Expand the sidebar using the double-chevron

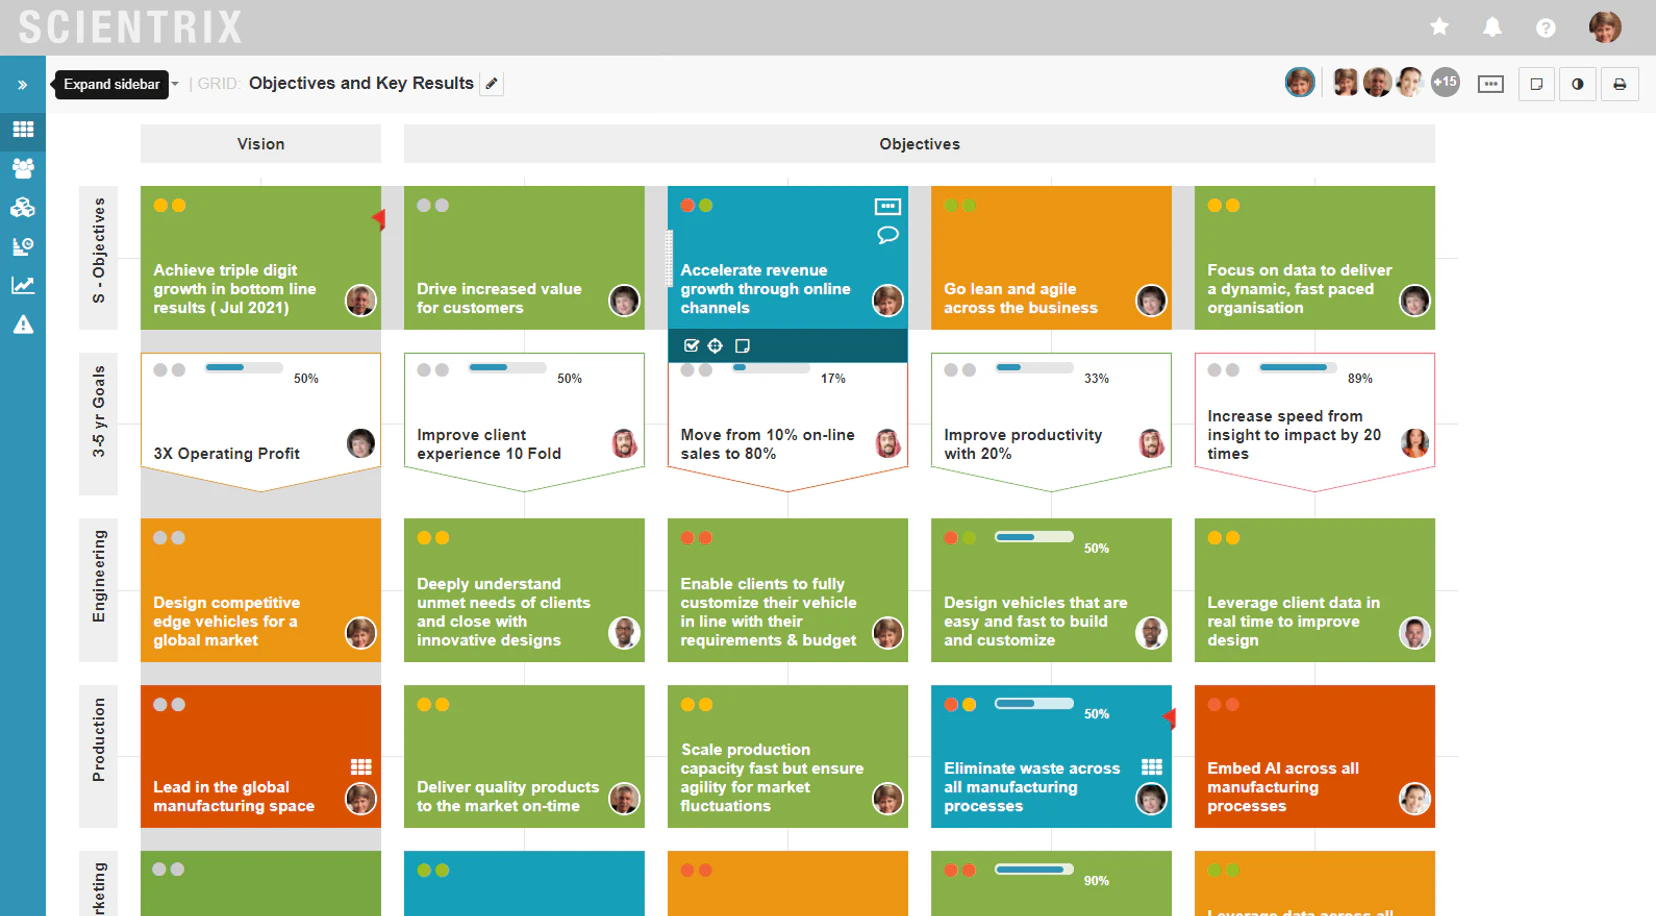23,84
